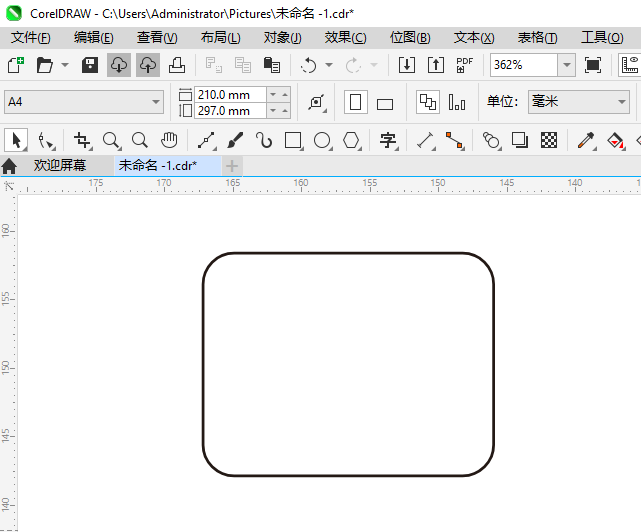The image size is (641, 532).
Task: Select the Ellipse tool
Action: pyautogui.click(x=322, y=140)
